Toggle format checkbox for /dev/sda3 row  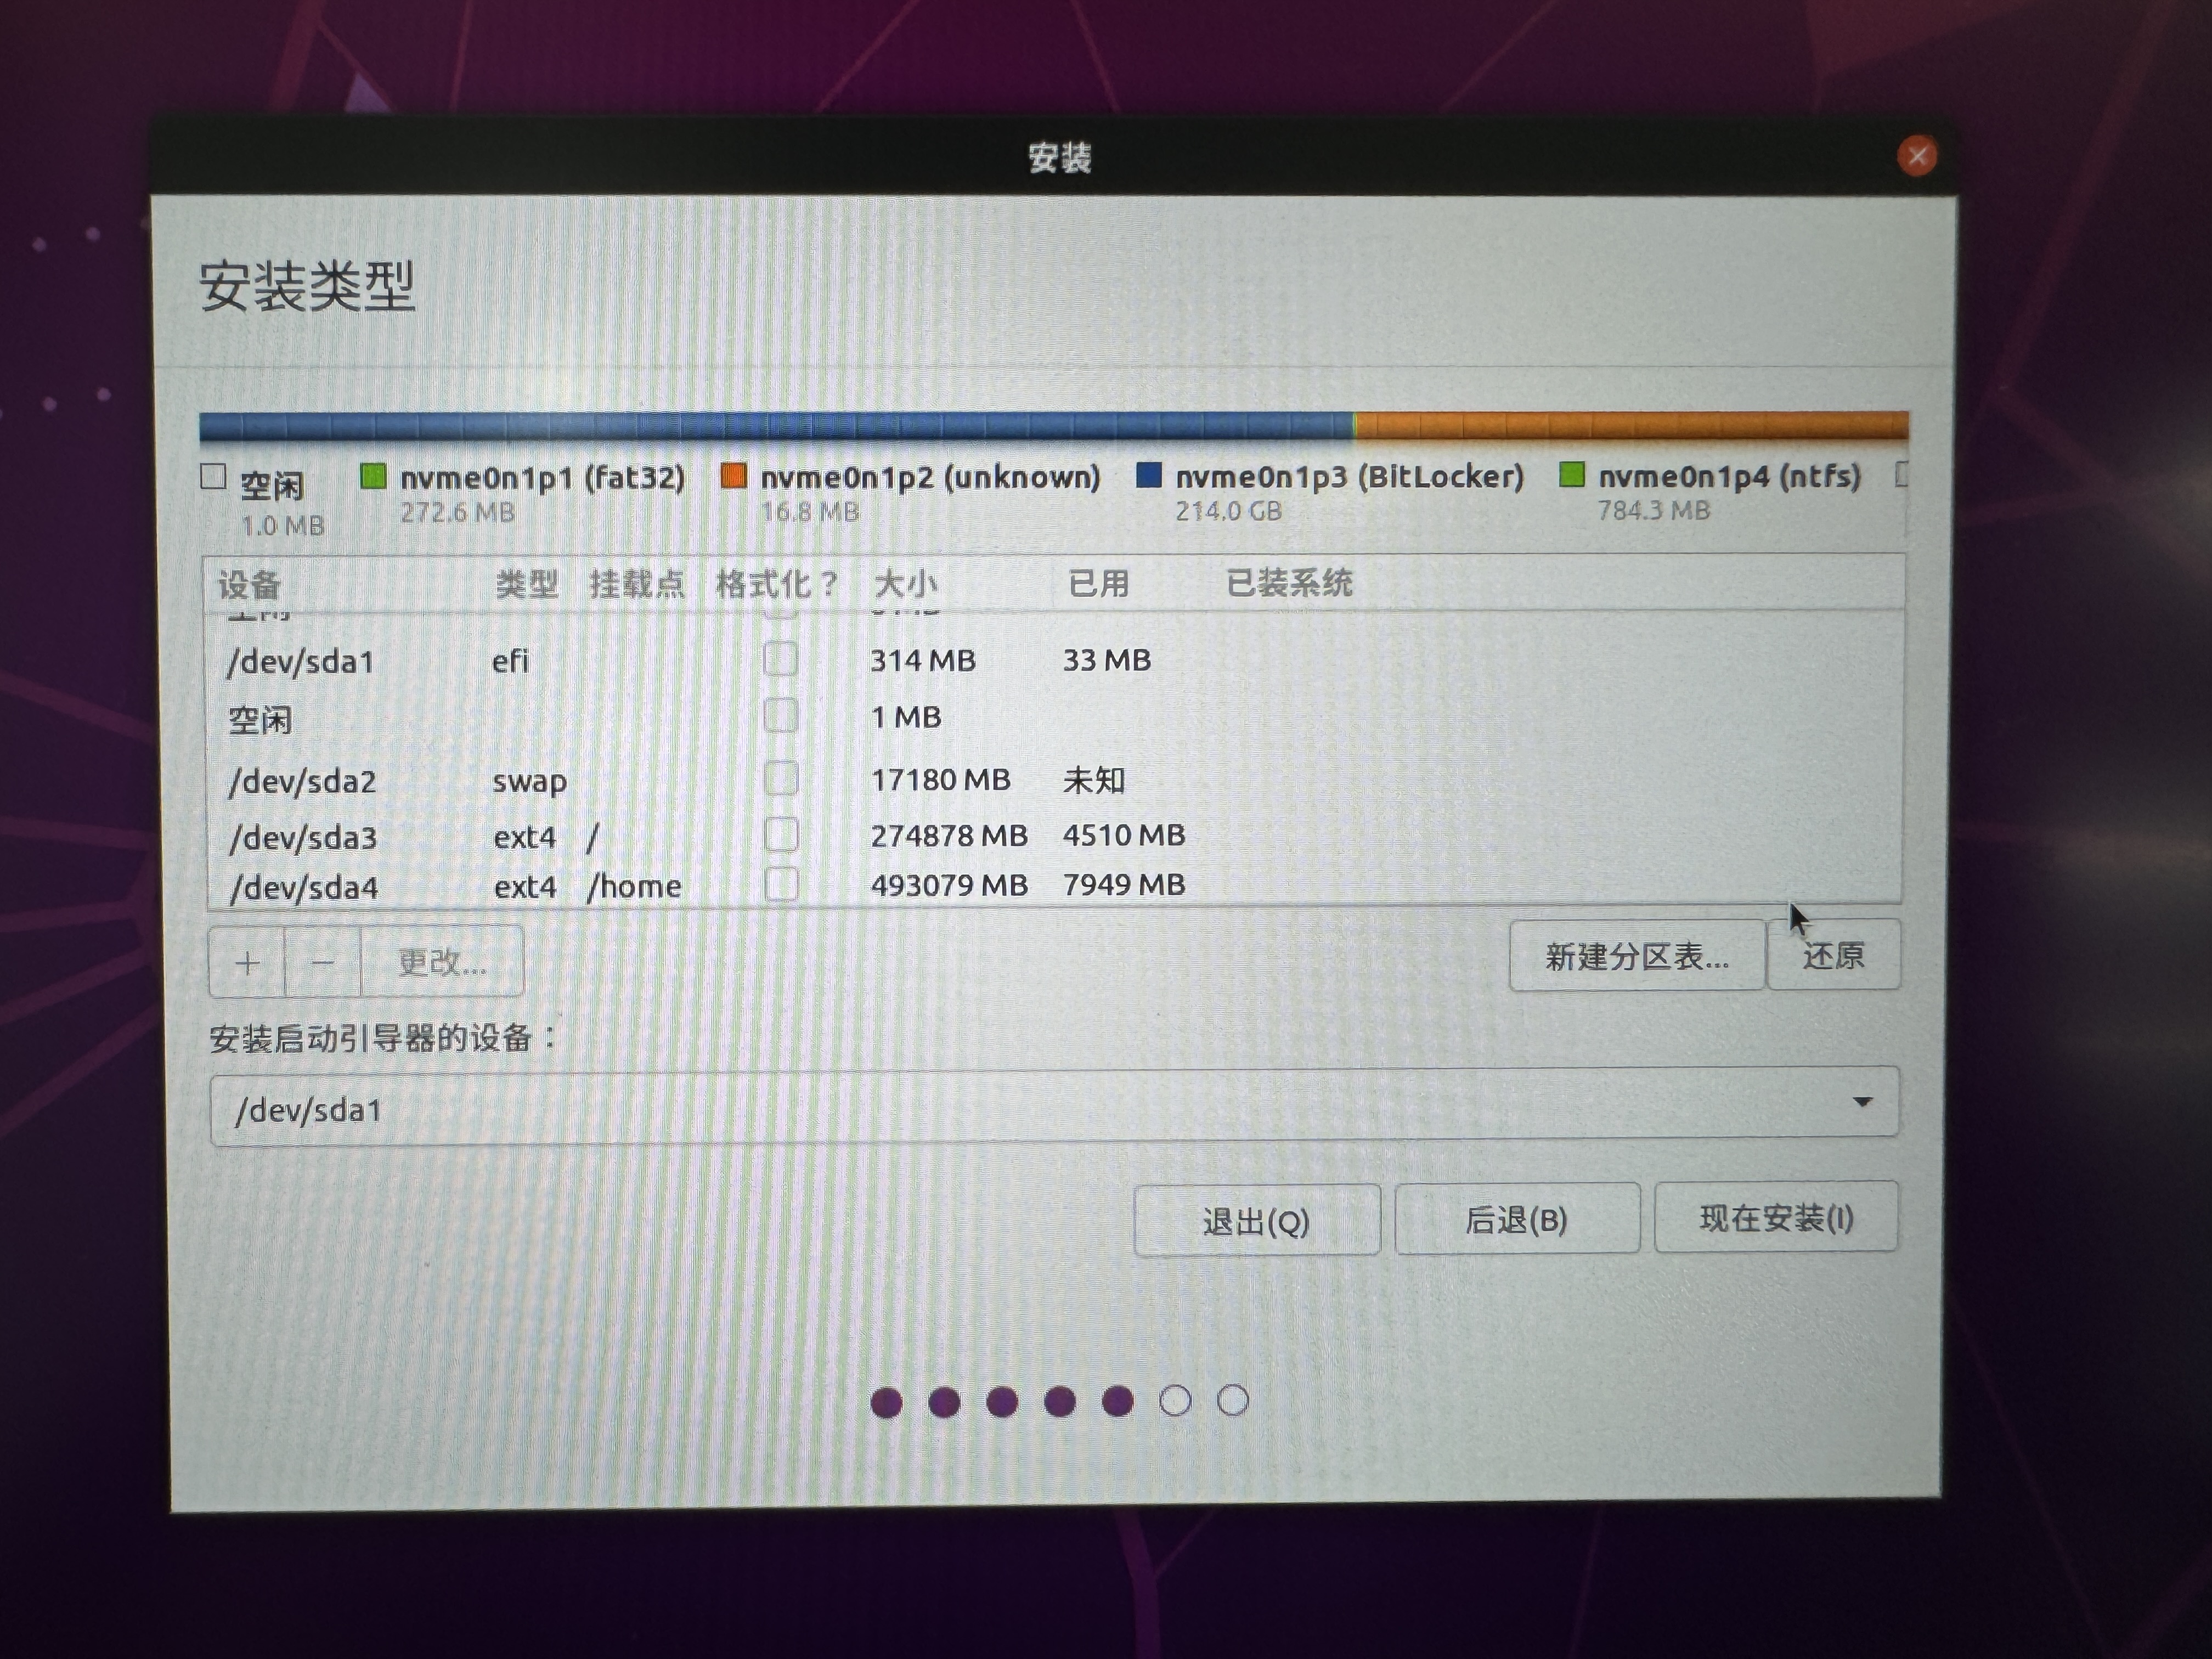click(x=781, y=834)
